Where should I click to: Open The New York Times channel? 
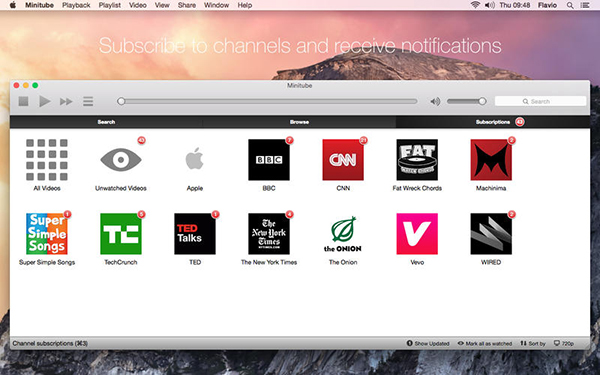[269, 234]
